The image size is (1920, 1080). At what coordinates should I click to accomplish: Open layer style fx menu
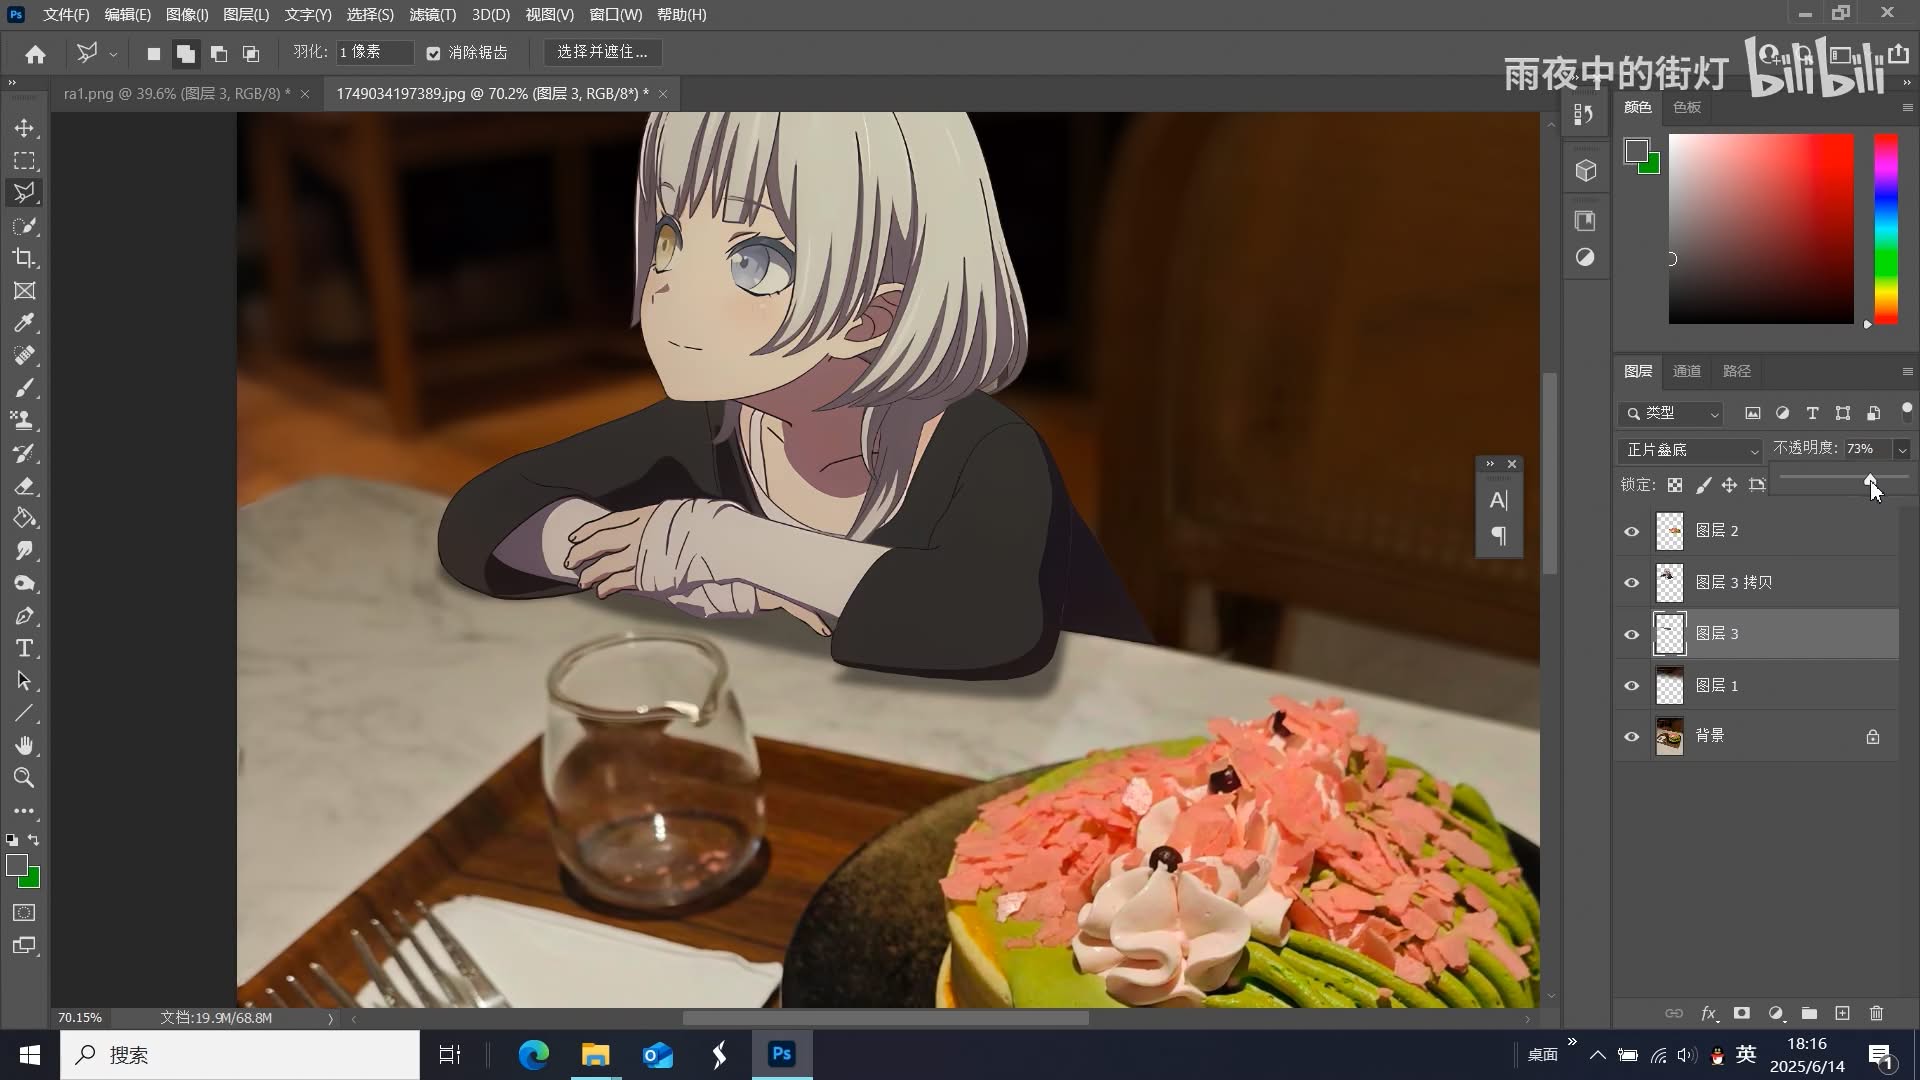tap(1709, 1013)
